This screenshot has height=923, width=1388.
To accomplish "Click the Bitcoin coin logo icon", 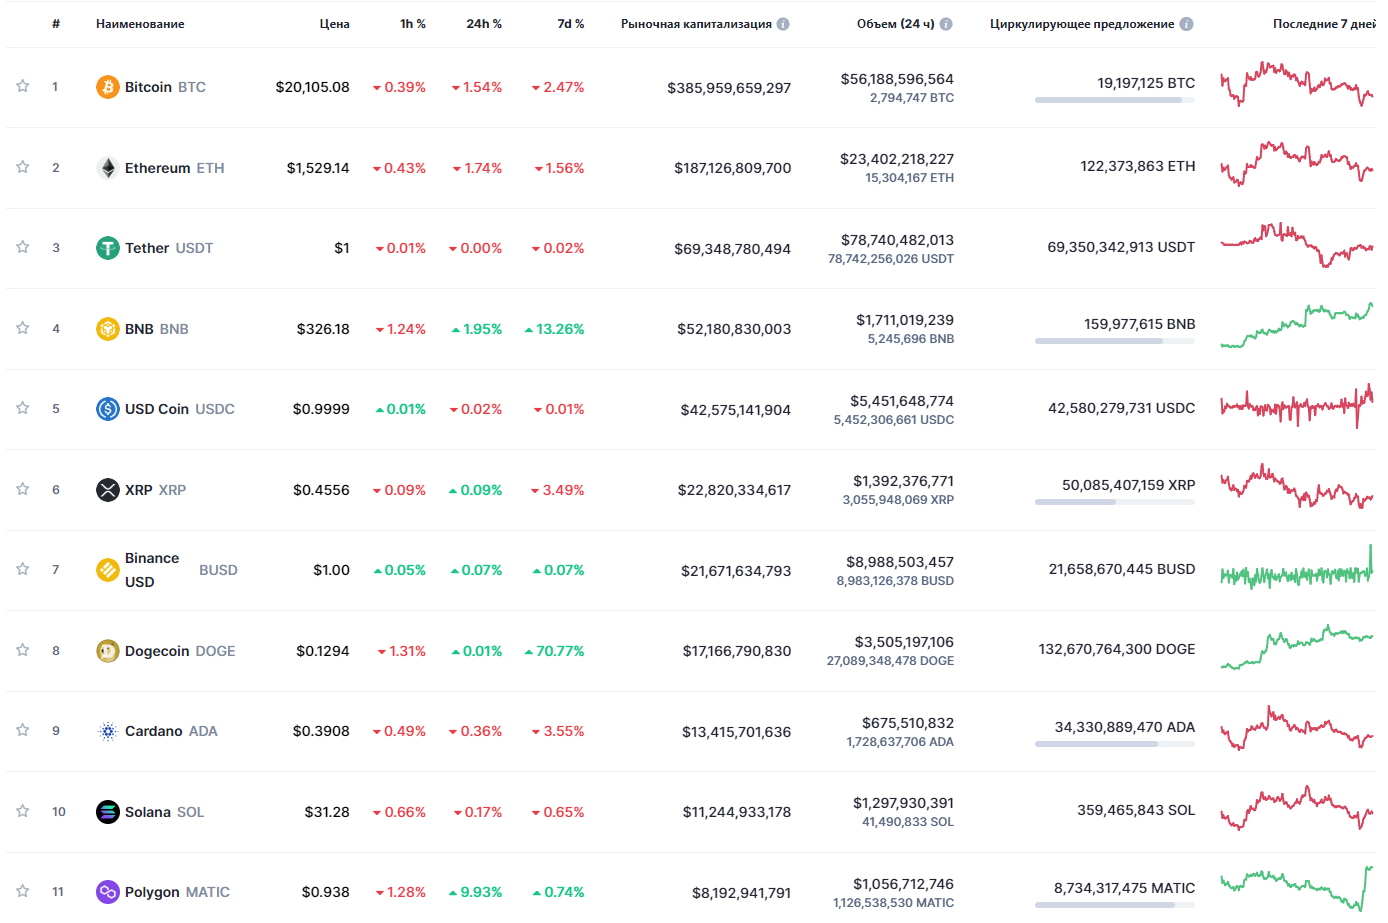I will [x=107, y=87].
